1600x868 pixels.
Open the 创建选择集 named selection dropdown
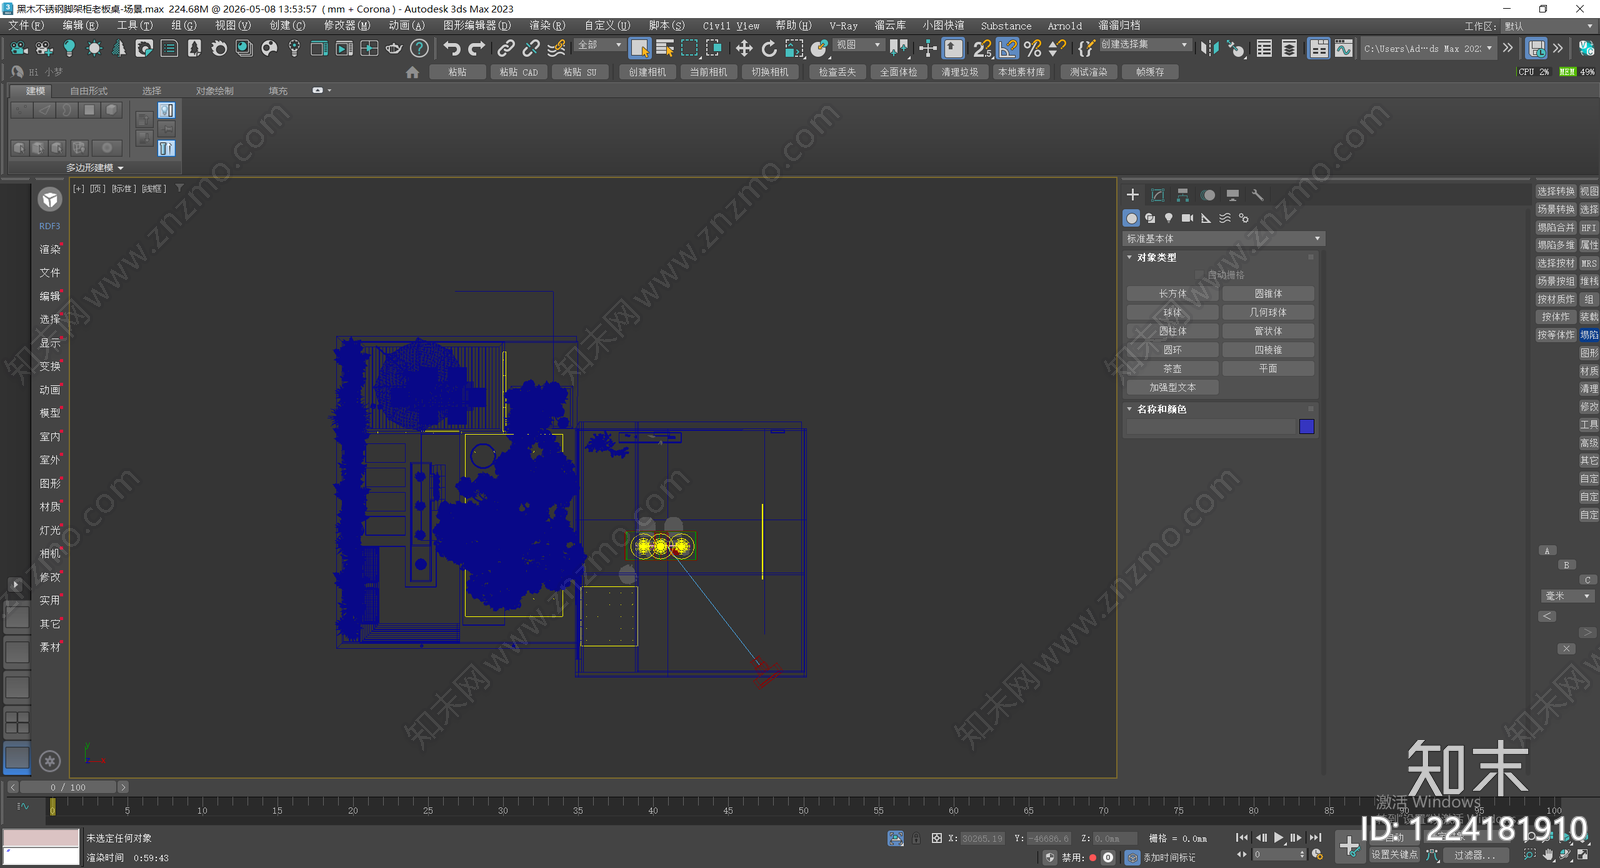(1146, 45)
